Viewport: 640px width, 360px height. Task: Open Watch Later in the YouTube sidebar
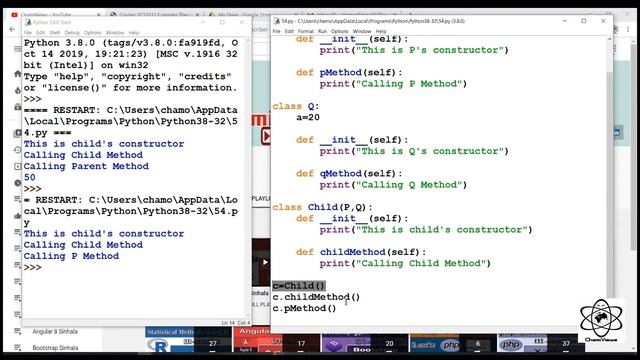18,183
